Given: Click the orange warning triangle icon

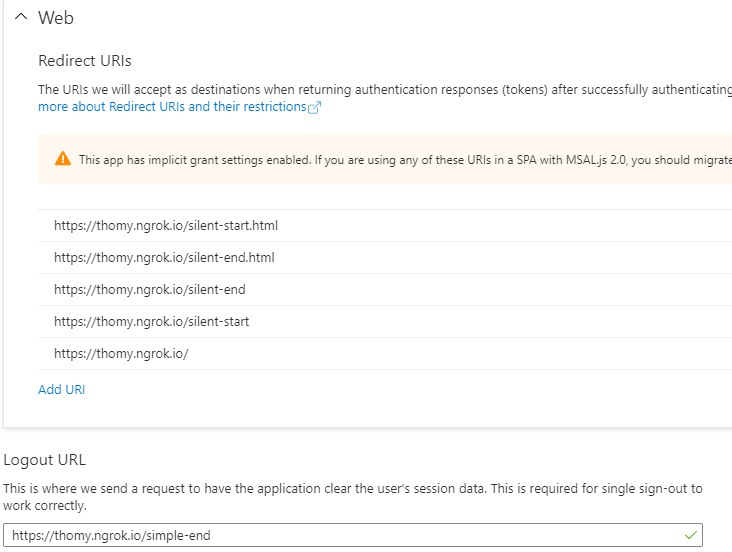Looking at the screenshot, I should (x=63, y=159).
